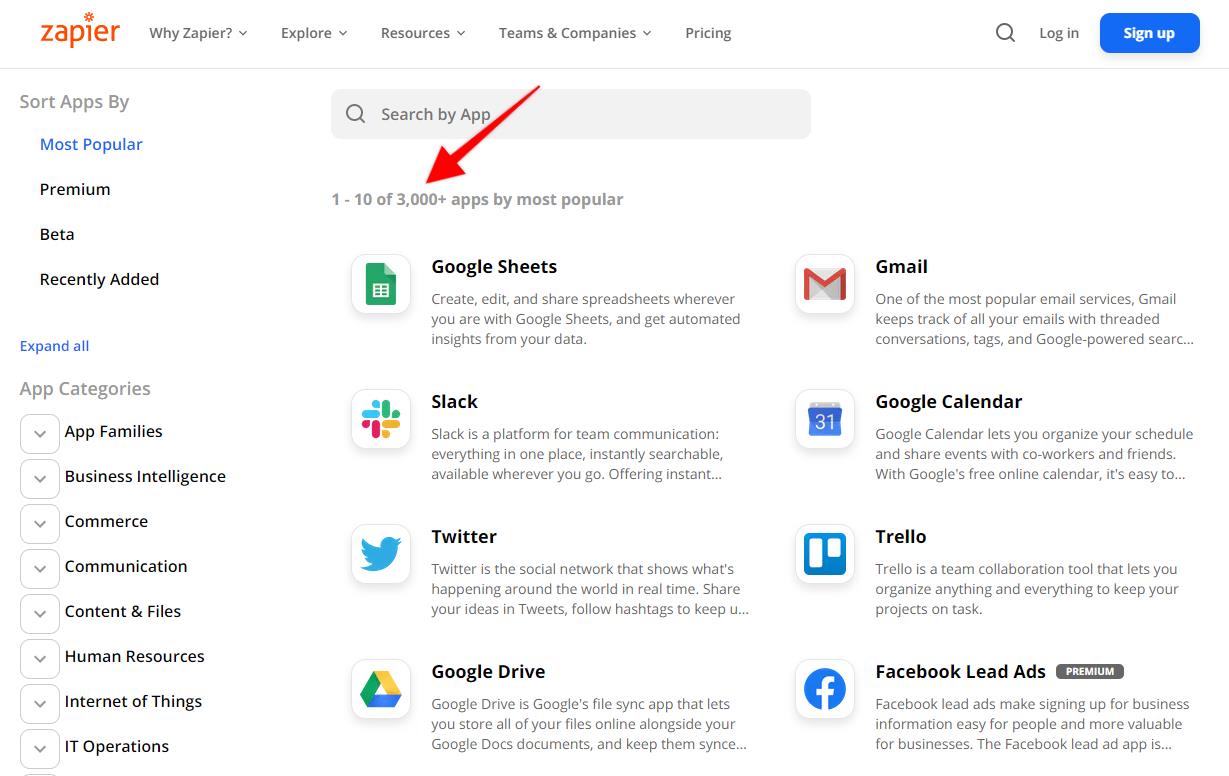The image size is (1229, 776).
Task: Expand the Human Resources chevron
Action: (40, 659)
